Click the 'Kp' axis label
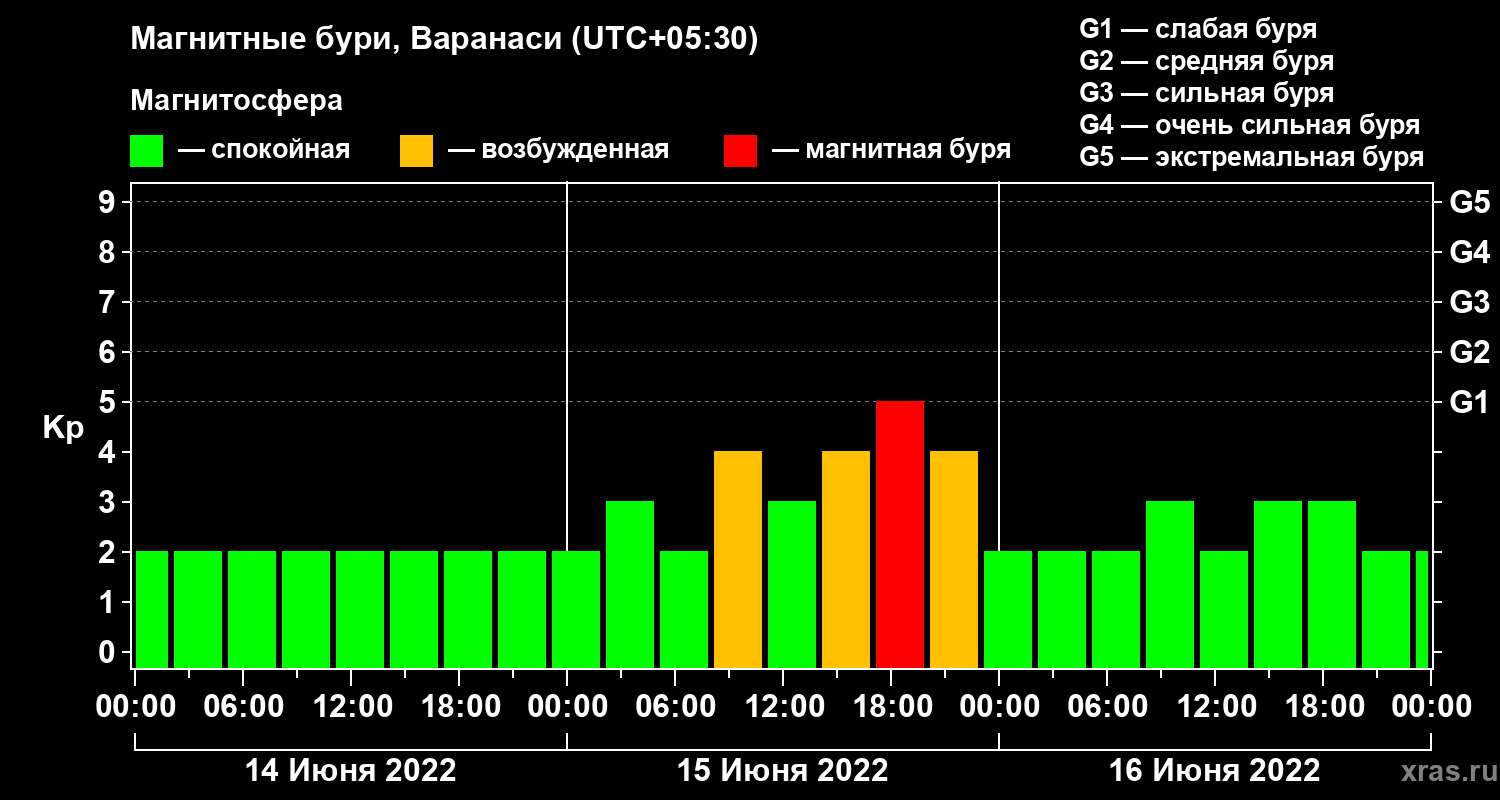Viewport: 1500px width, 800px height. click(x=63, y=427)
